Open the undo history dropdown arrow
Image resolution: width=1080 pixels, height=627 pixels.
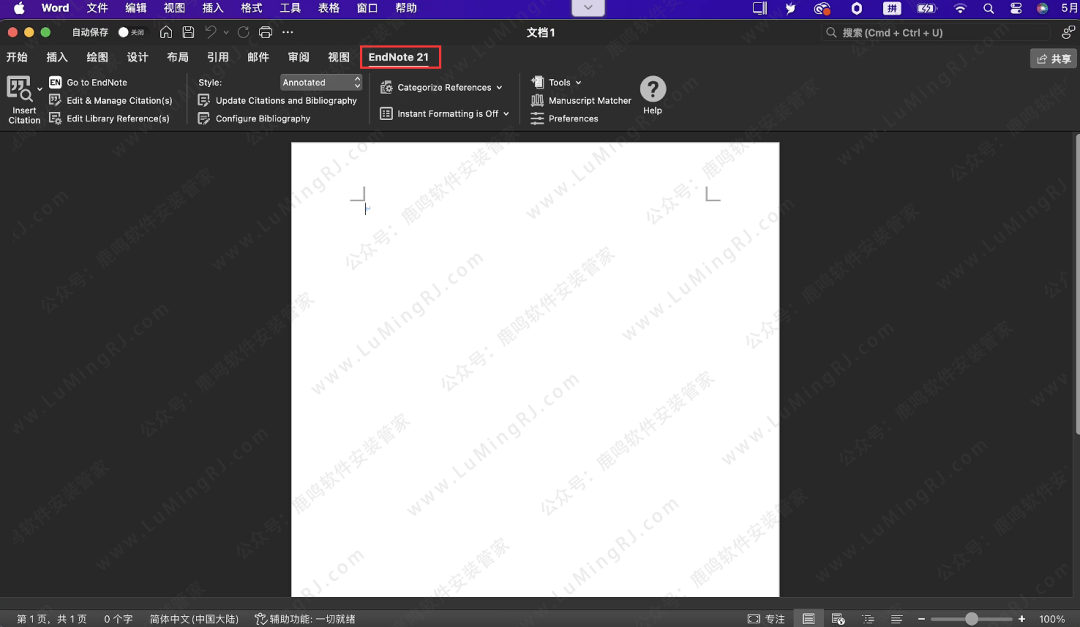point(226,32)
